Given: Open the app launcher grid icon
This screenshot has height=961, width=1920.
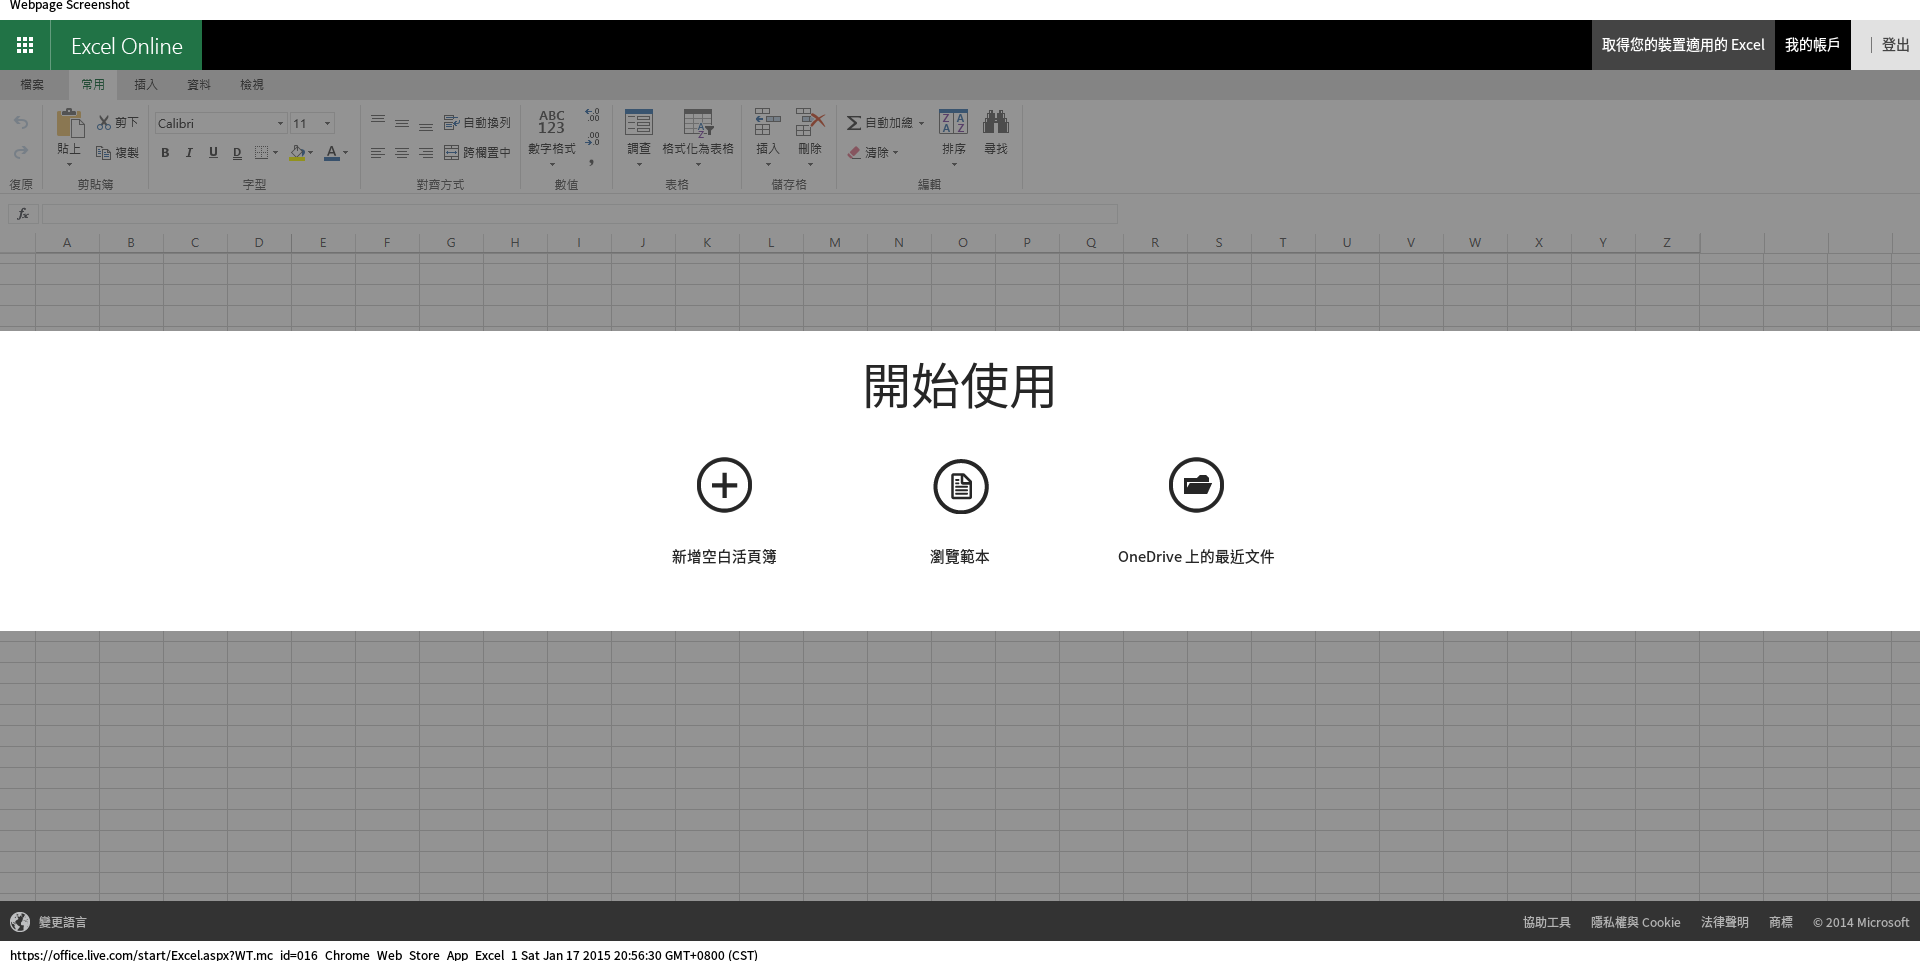Looking at the screenshot, I should (x=25, y=45).
